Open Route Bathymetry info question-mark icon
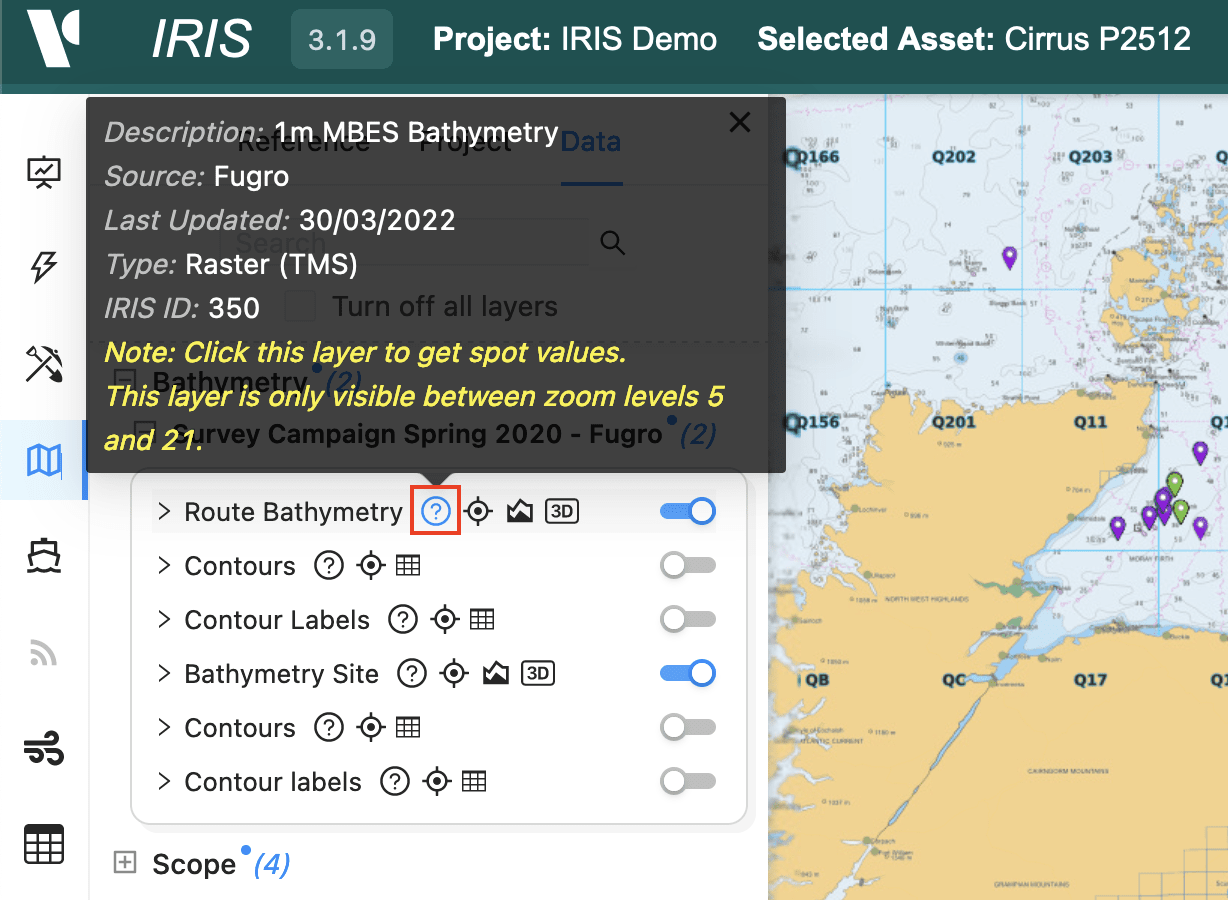1228x900 pixels. tap(436, 512)
